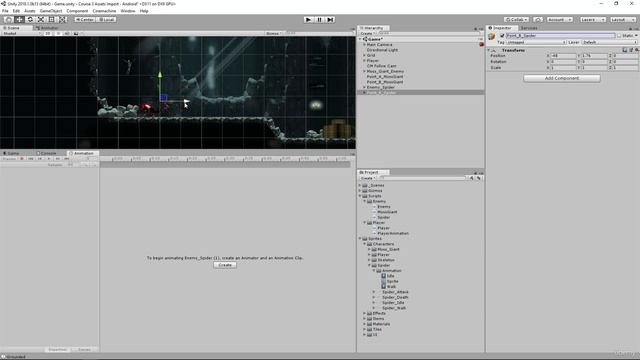Viewport: 640px width, 360px height.
Task: Open the Collab dropdown
Action: click(516, 20)
